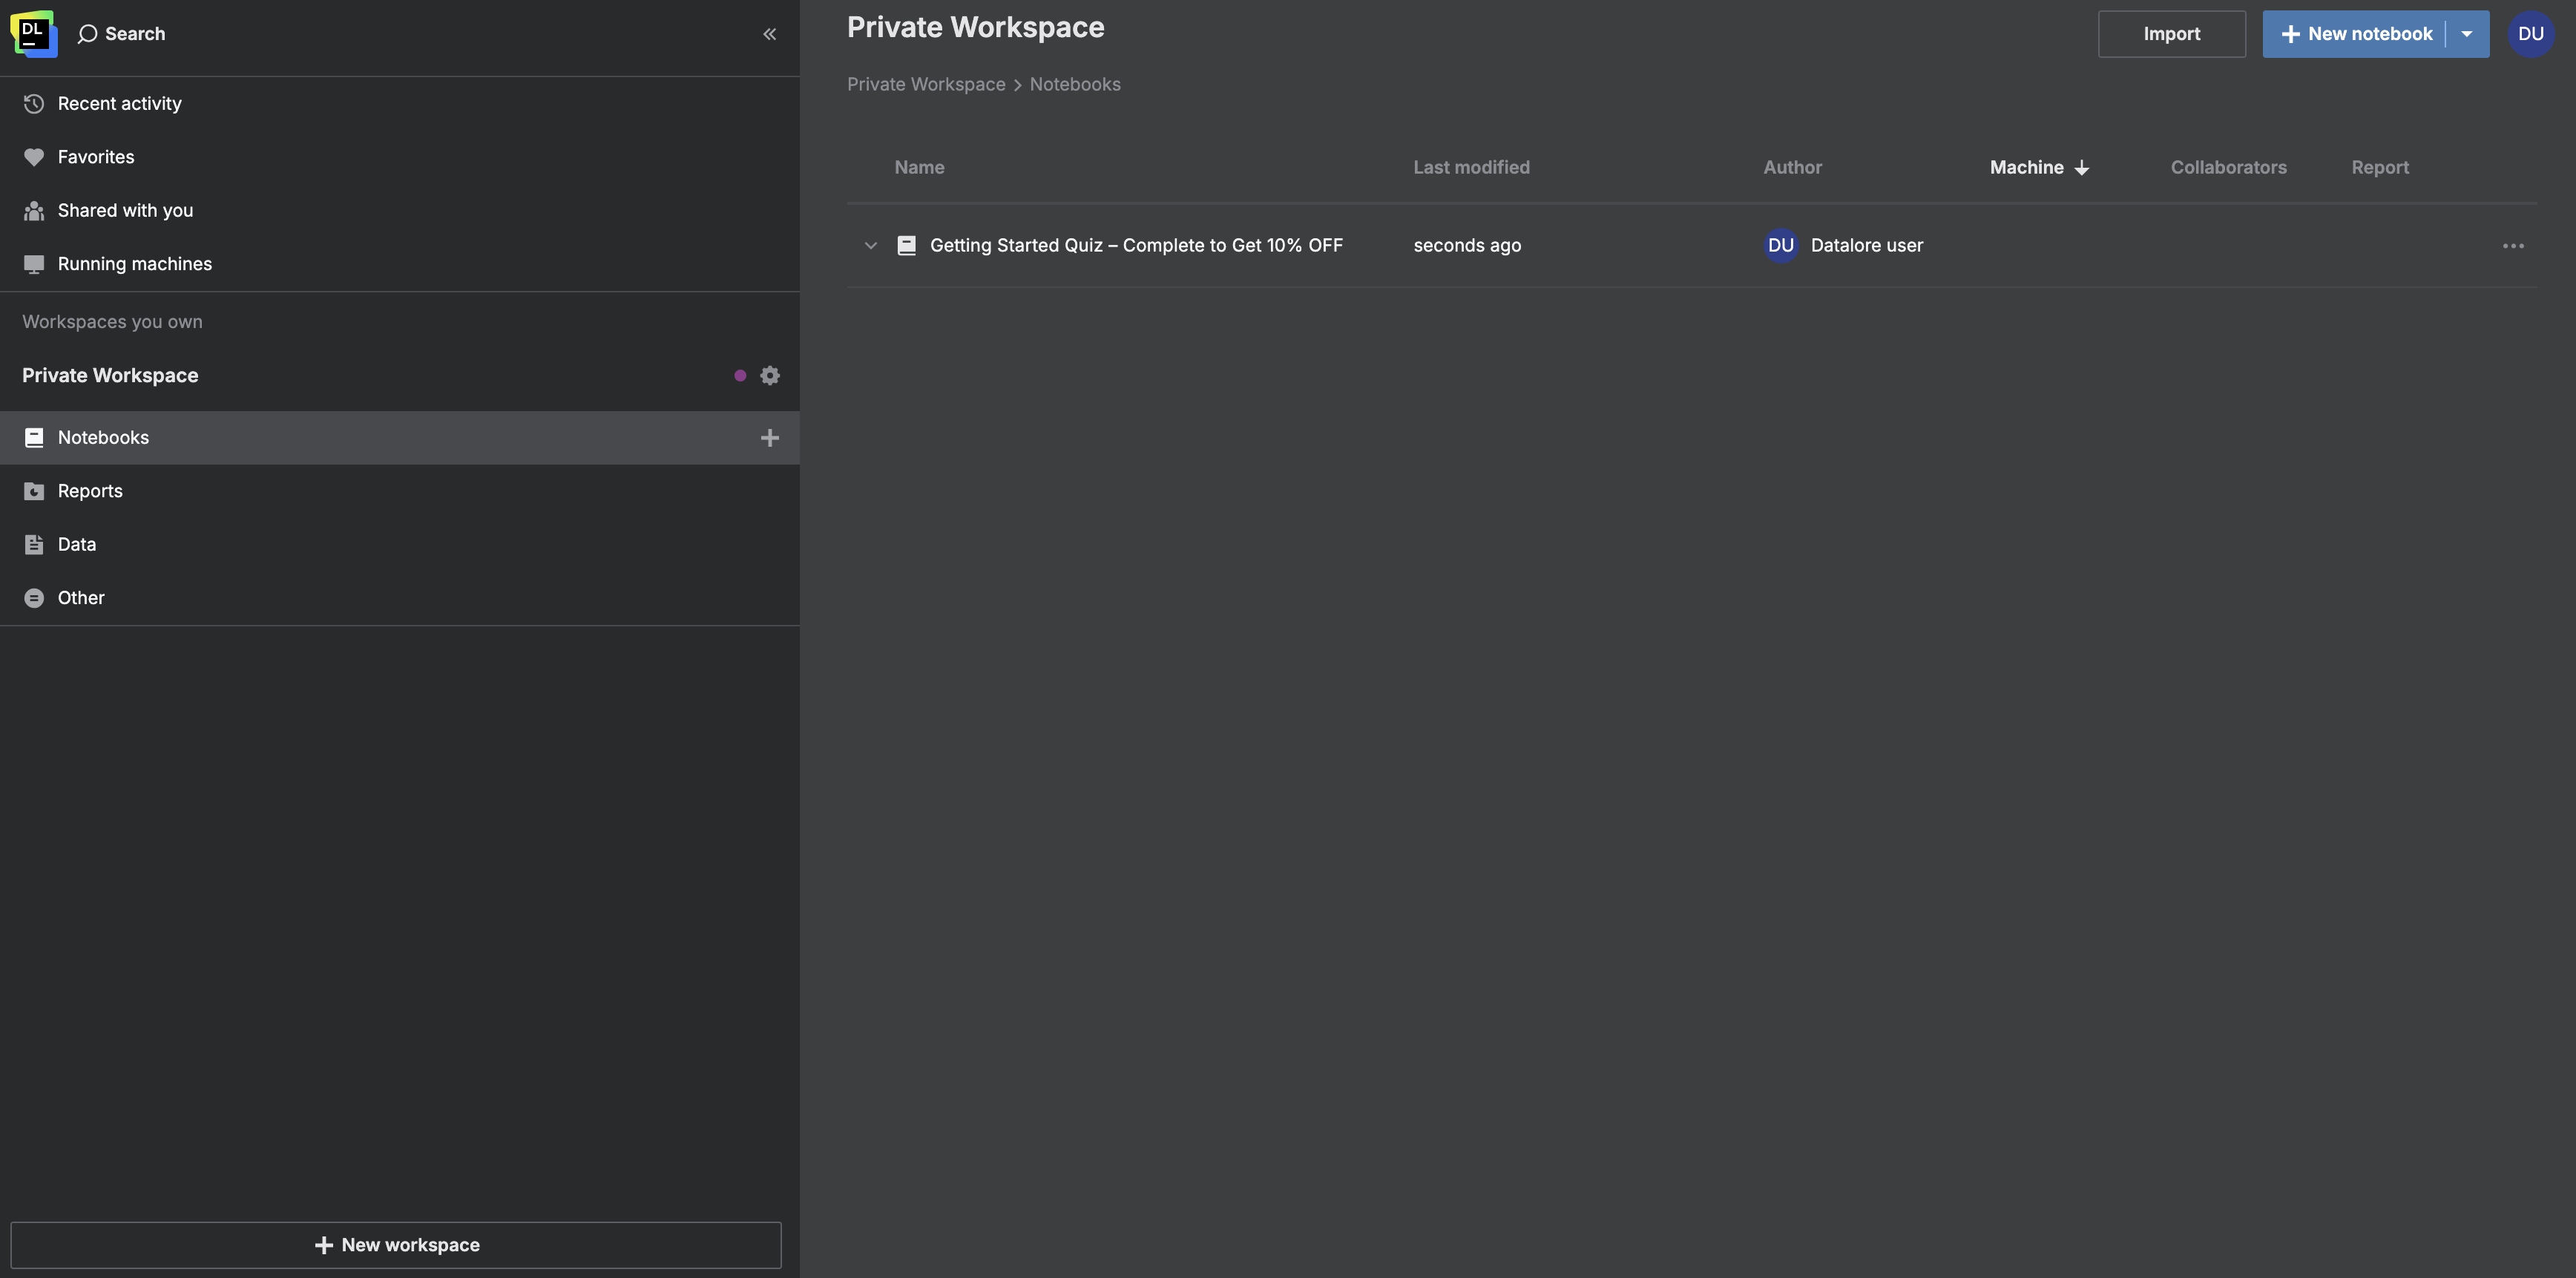Click the Import button
Viewport: 2576px width, 1278px height.
(x=2171, y=34)
